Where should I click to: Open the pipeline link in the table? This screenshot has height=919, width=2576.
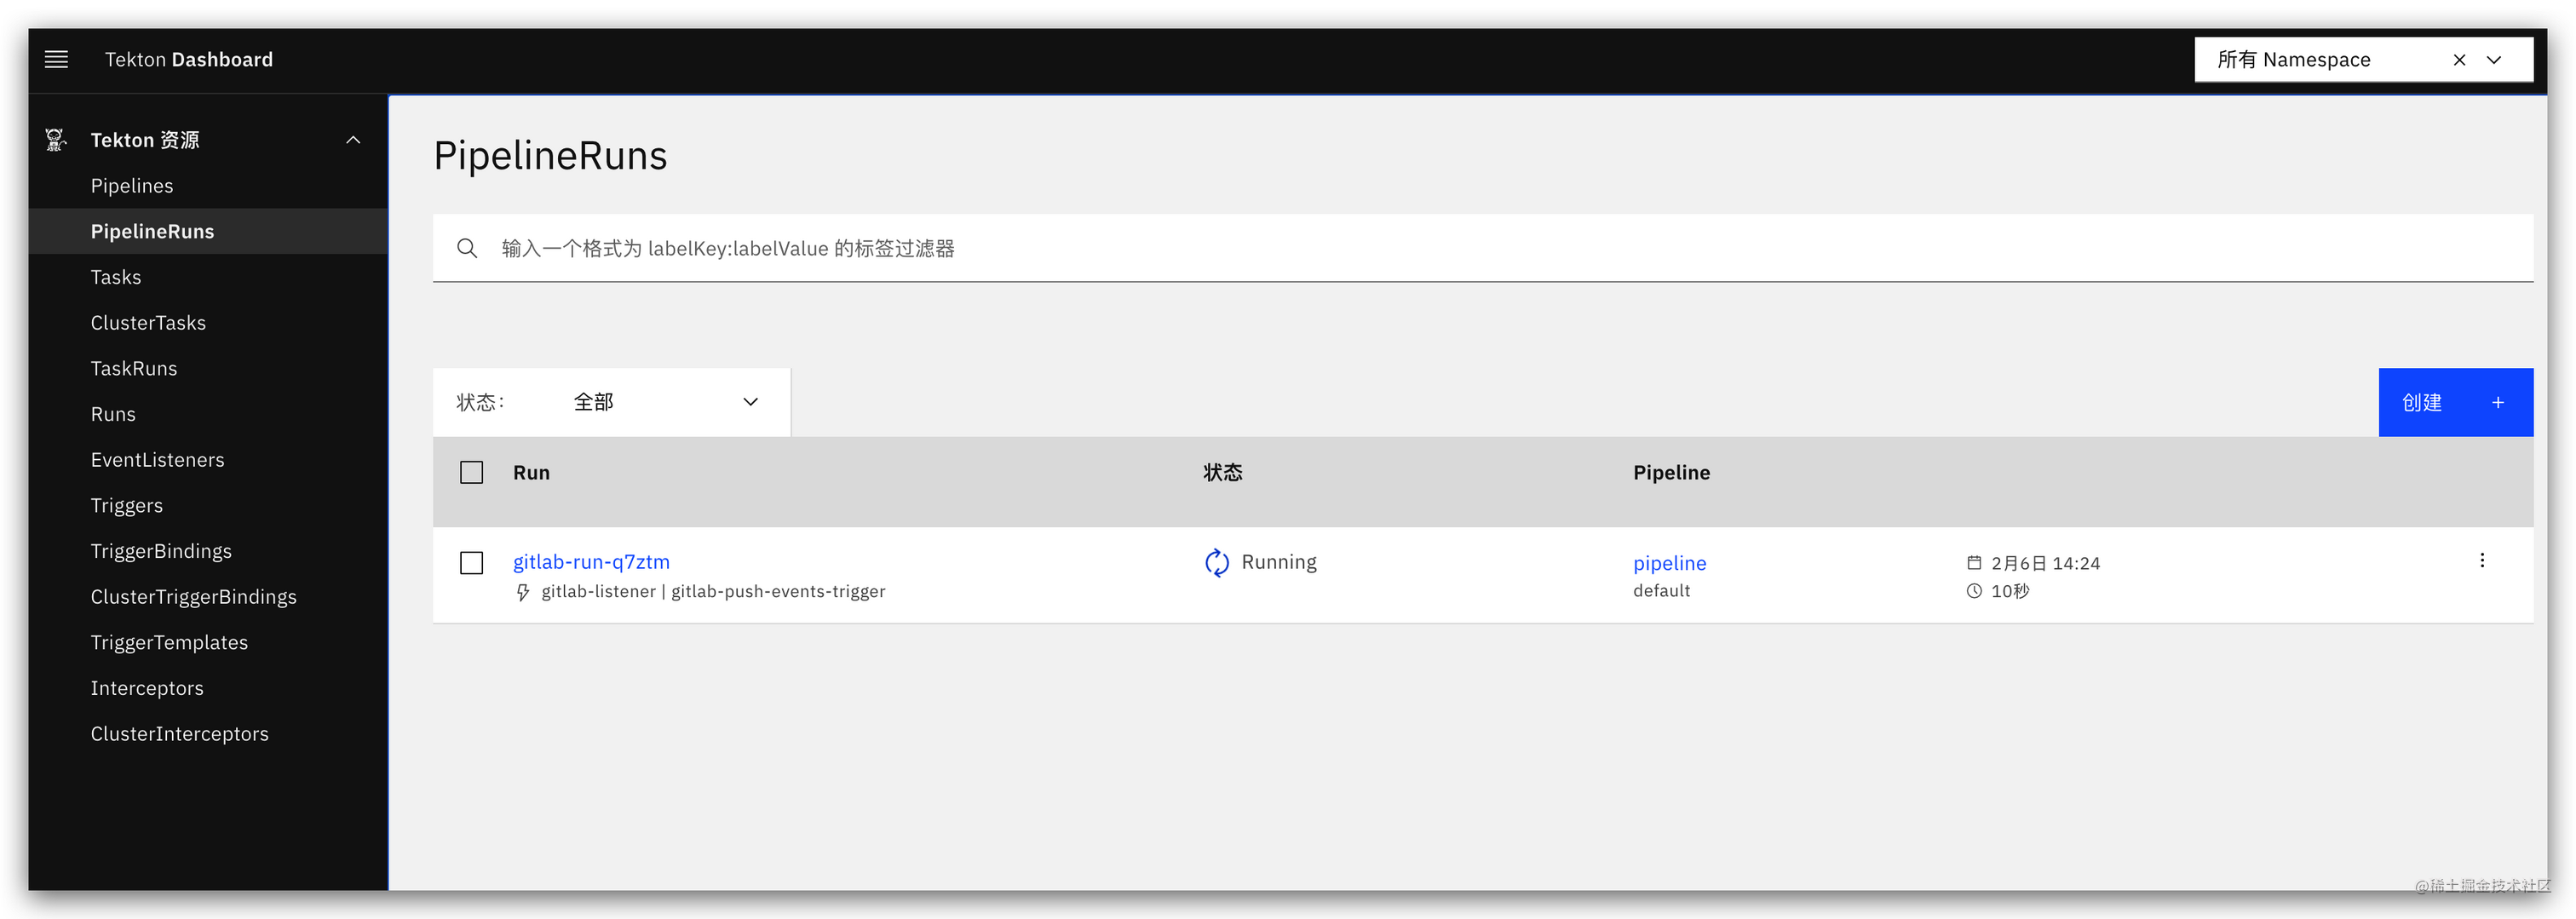(x=1669, y=563)
